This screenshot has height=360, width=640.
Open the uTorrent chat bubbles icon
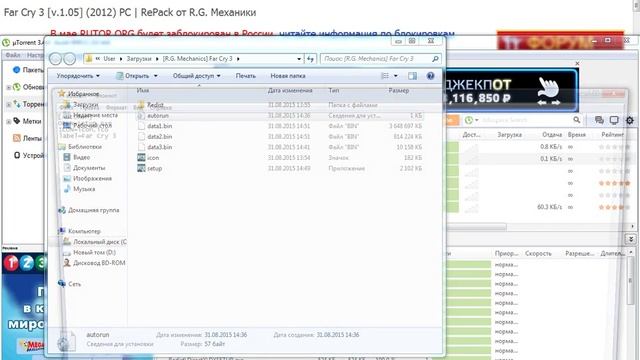point(599,120)
